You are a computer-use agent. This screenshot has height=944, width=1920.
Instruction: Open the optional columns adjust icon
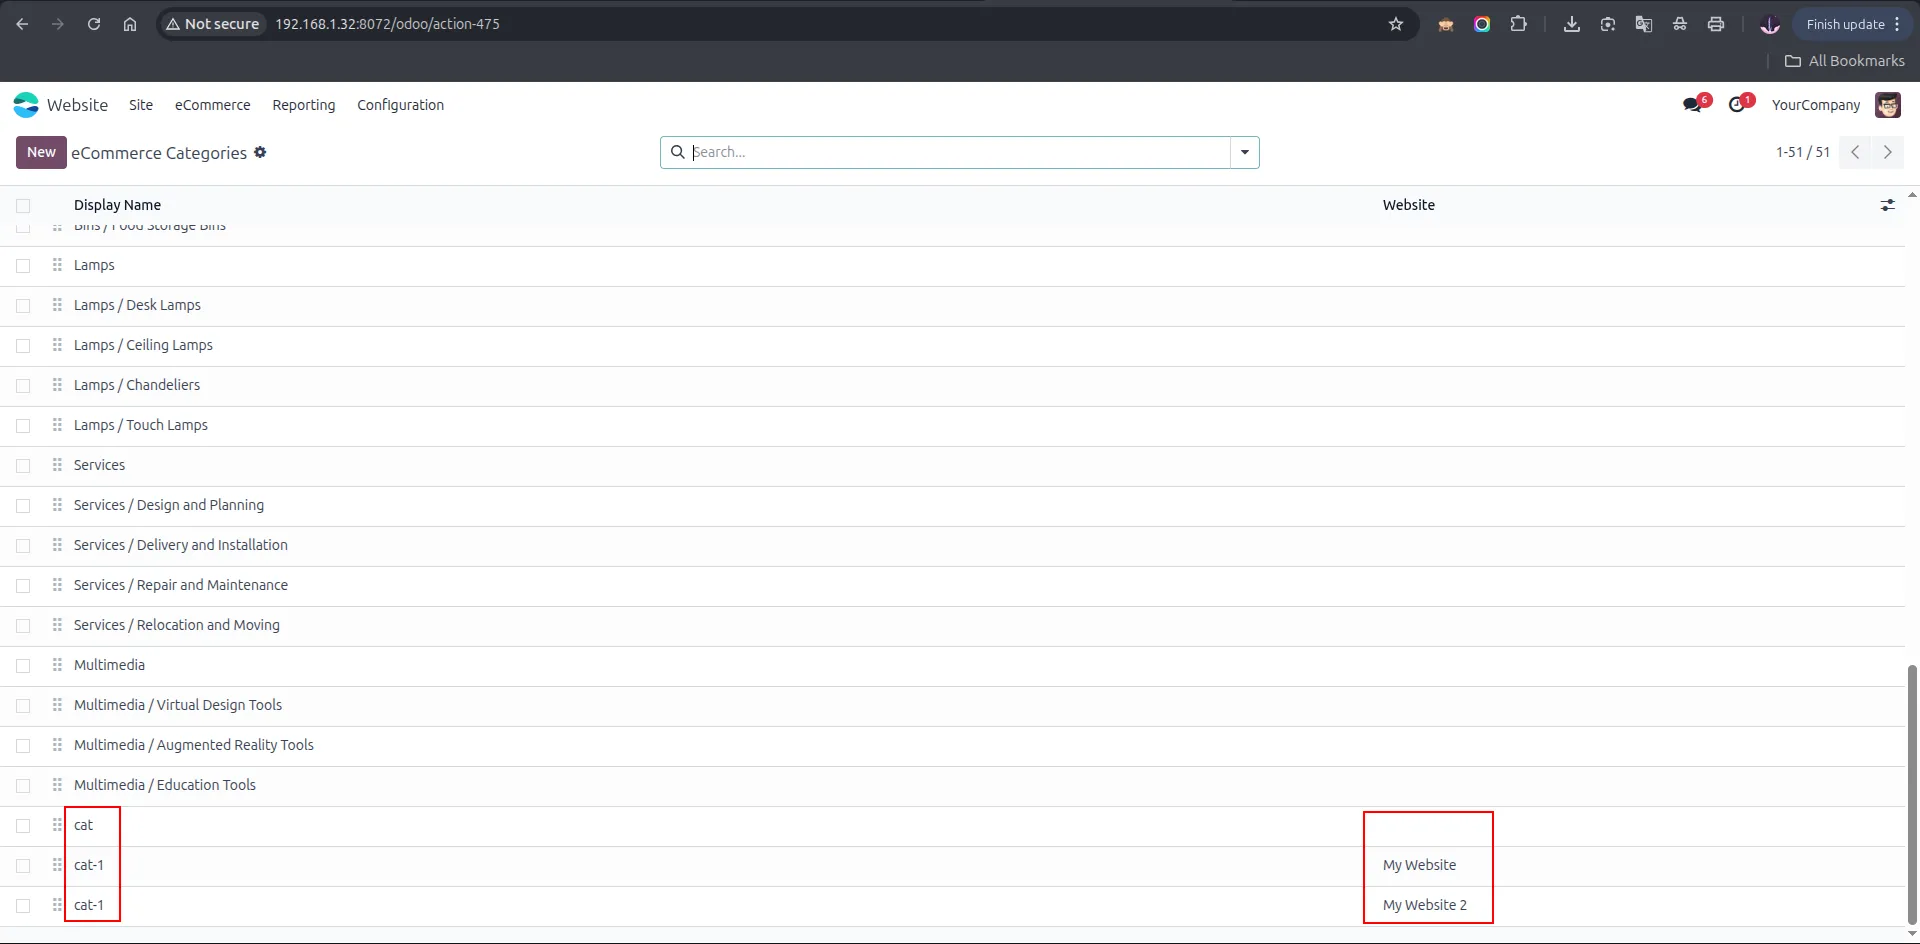[1887, 205]
